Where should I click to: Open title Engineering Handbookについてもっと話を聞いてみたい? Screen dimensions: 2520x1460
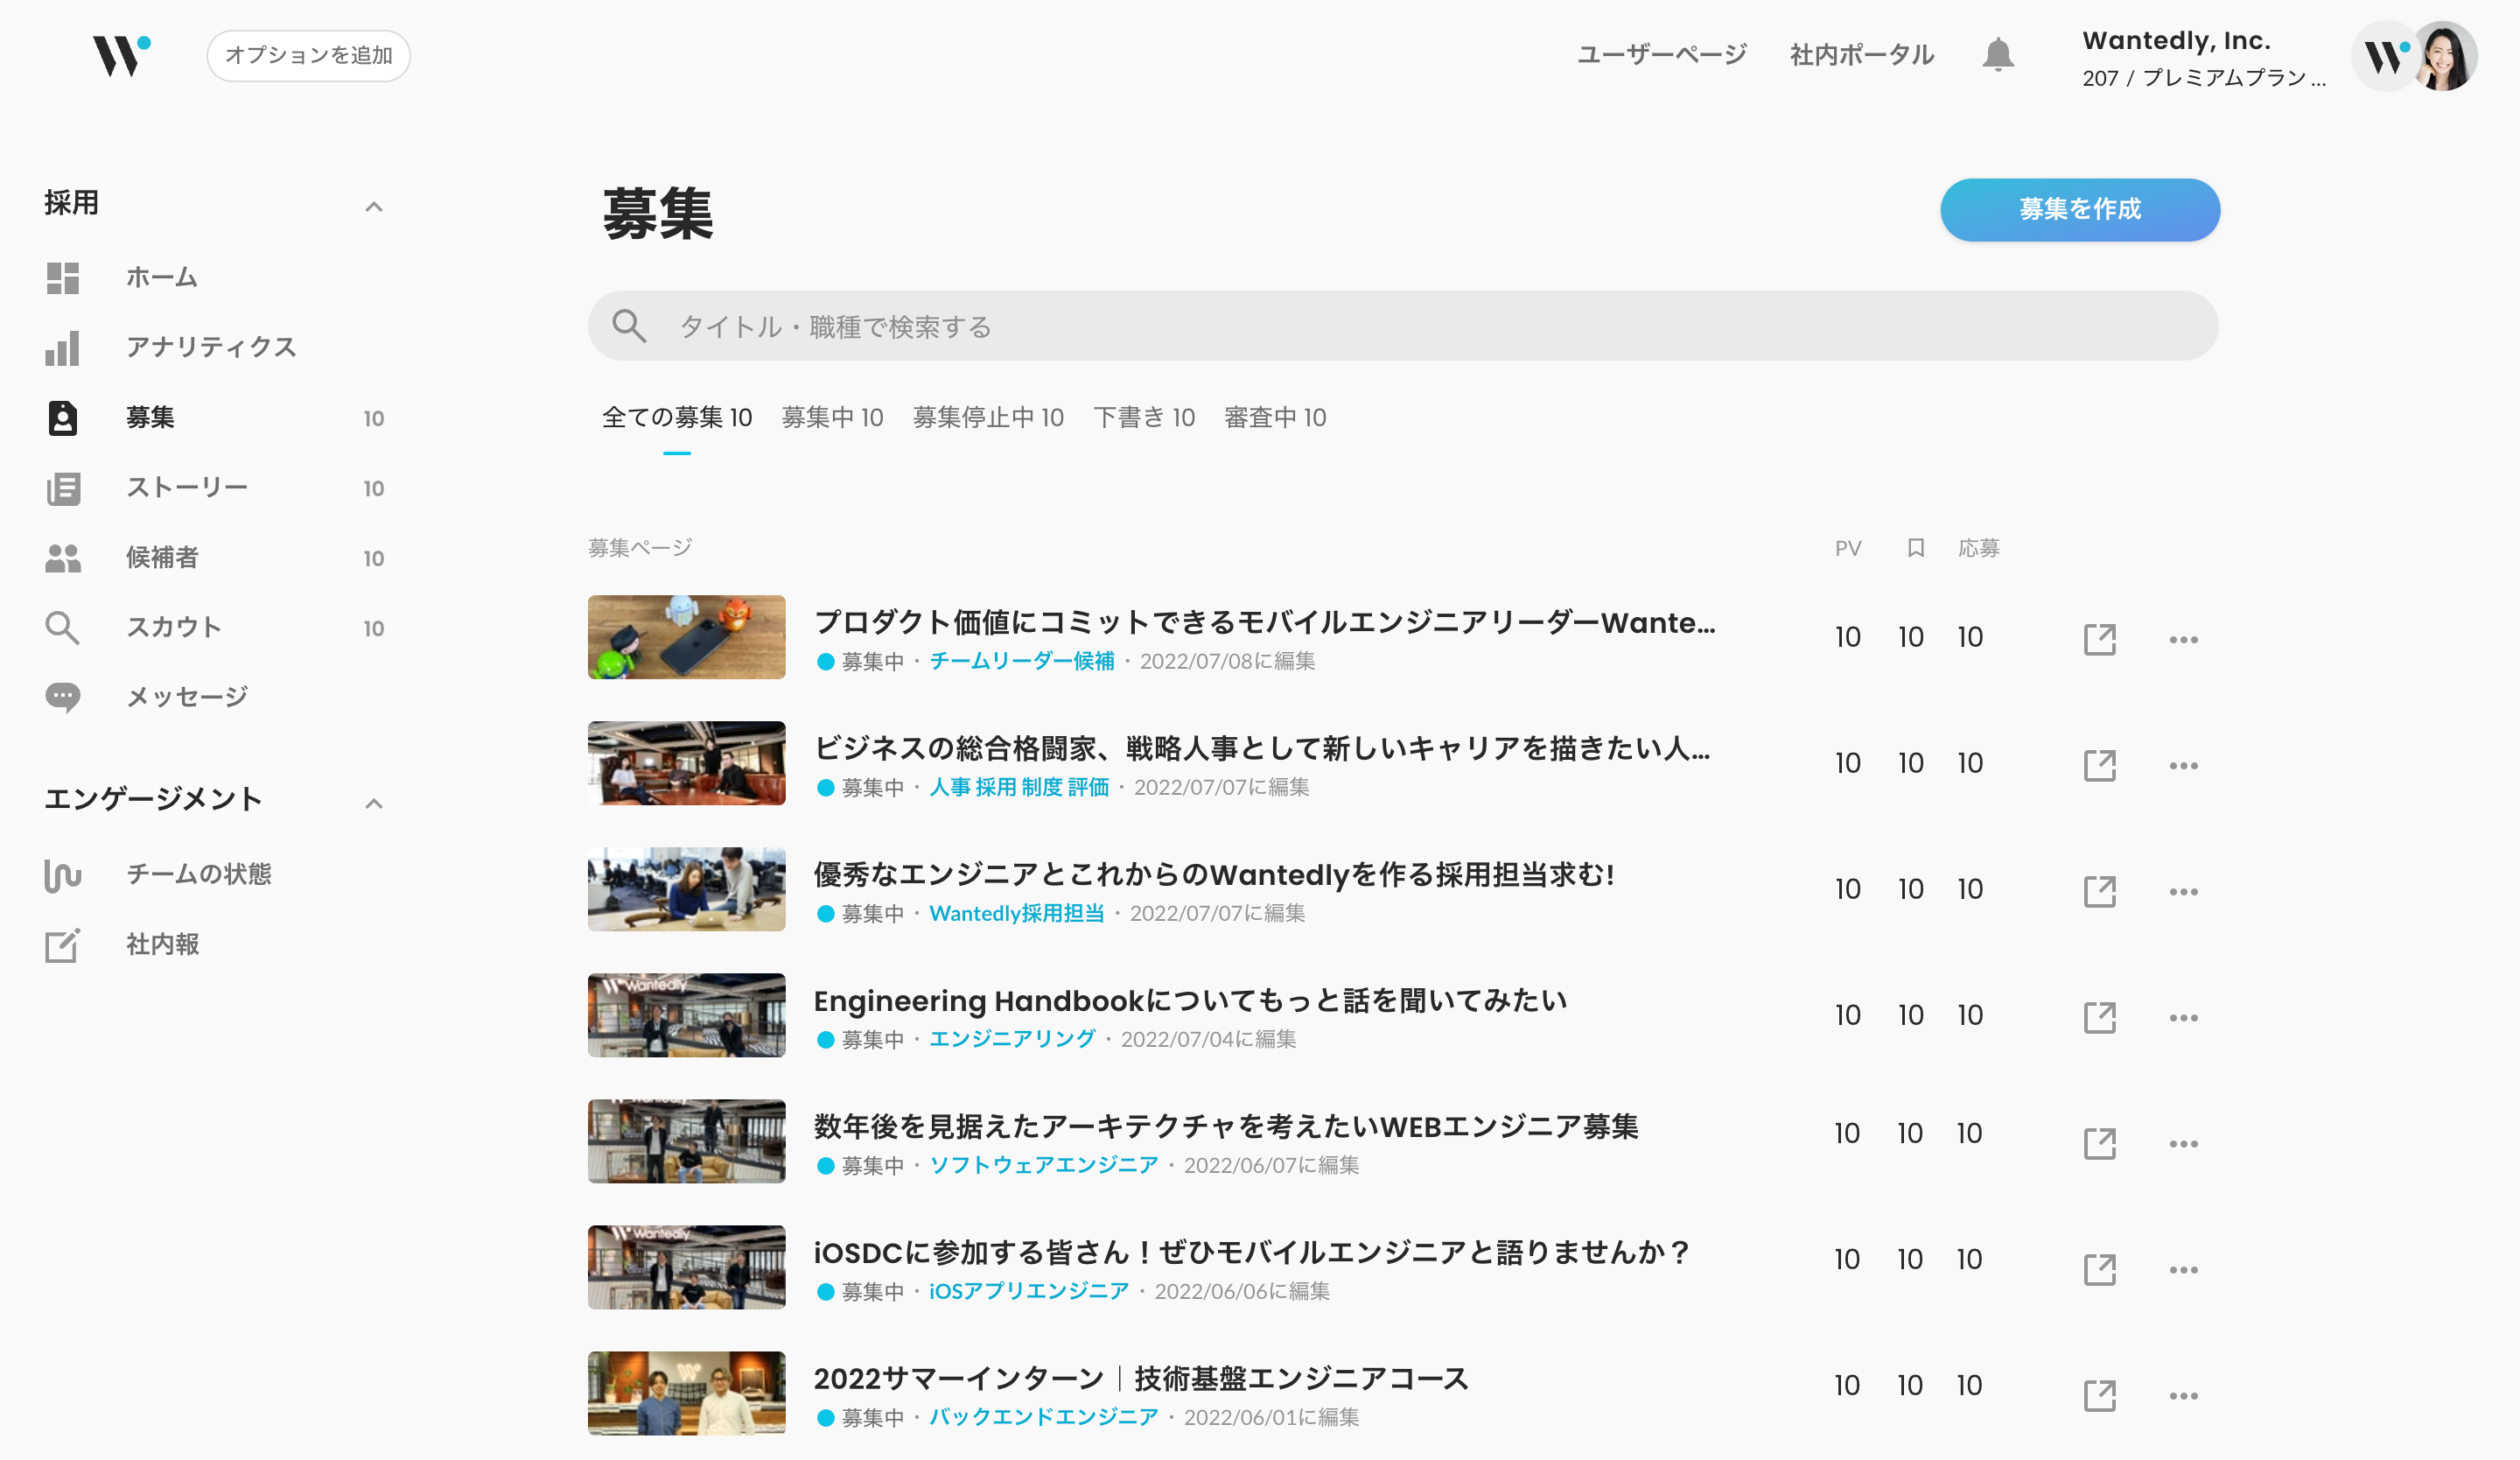pyautogui.click(x=1190, y=1000)
